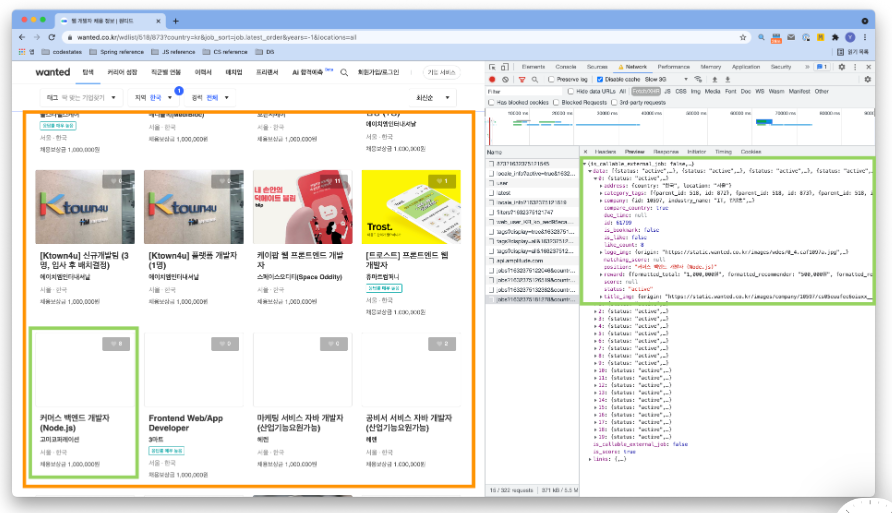Screen dimensions: 892x513
Task: Click the 기업 서비스 button
Action: (441, 73)
